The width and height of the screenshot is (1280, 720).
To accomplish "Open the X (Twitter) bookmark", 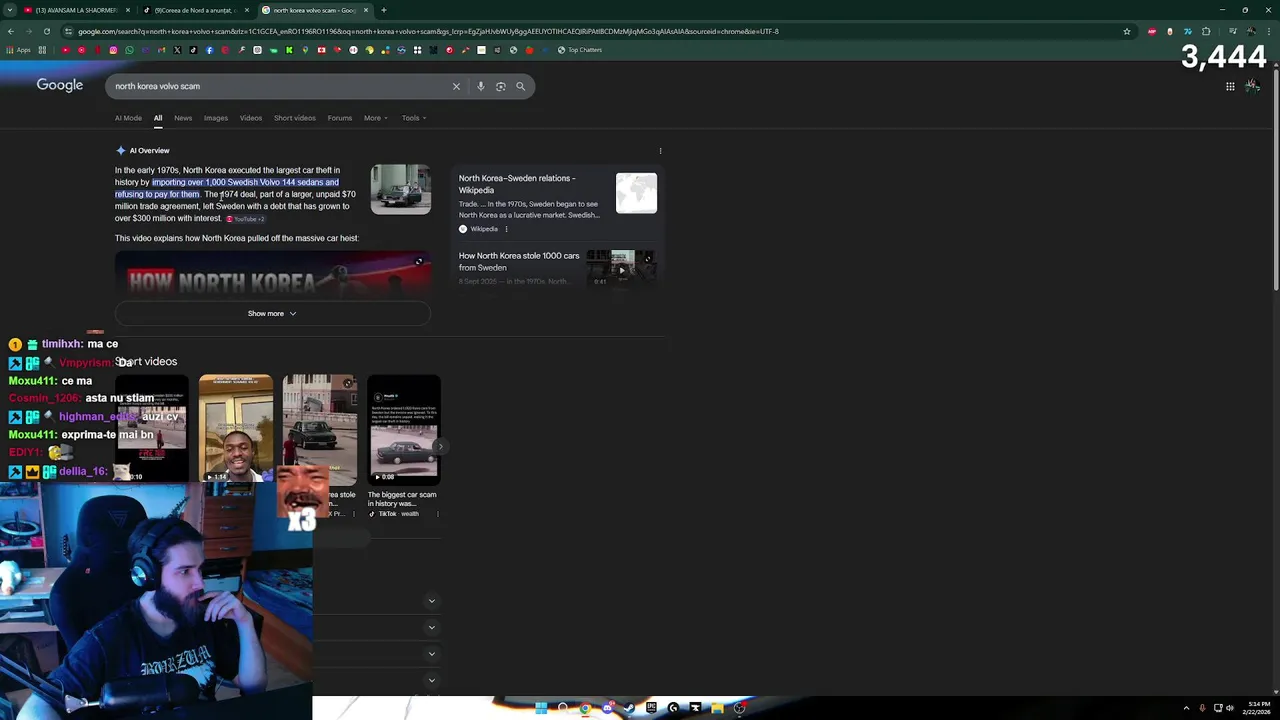I will tap(177, 50).
